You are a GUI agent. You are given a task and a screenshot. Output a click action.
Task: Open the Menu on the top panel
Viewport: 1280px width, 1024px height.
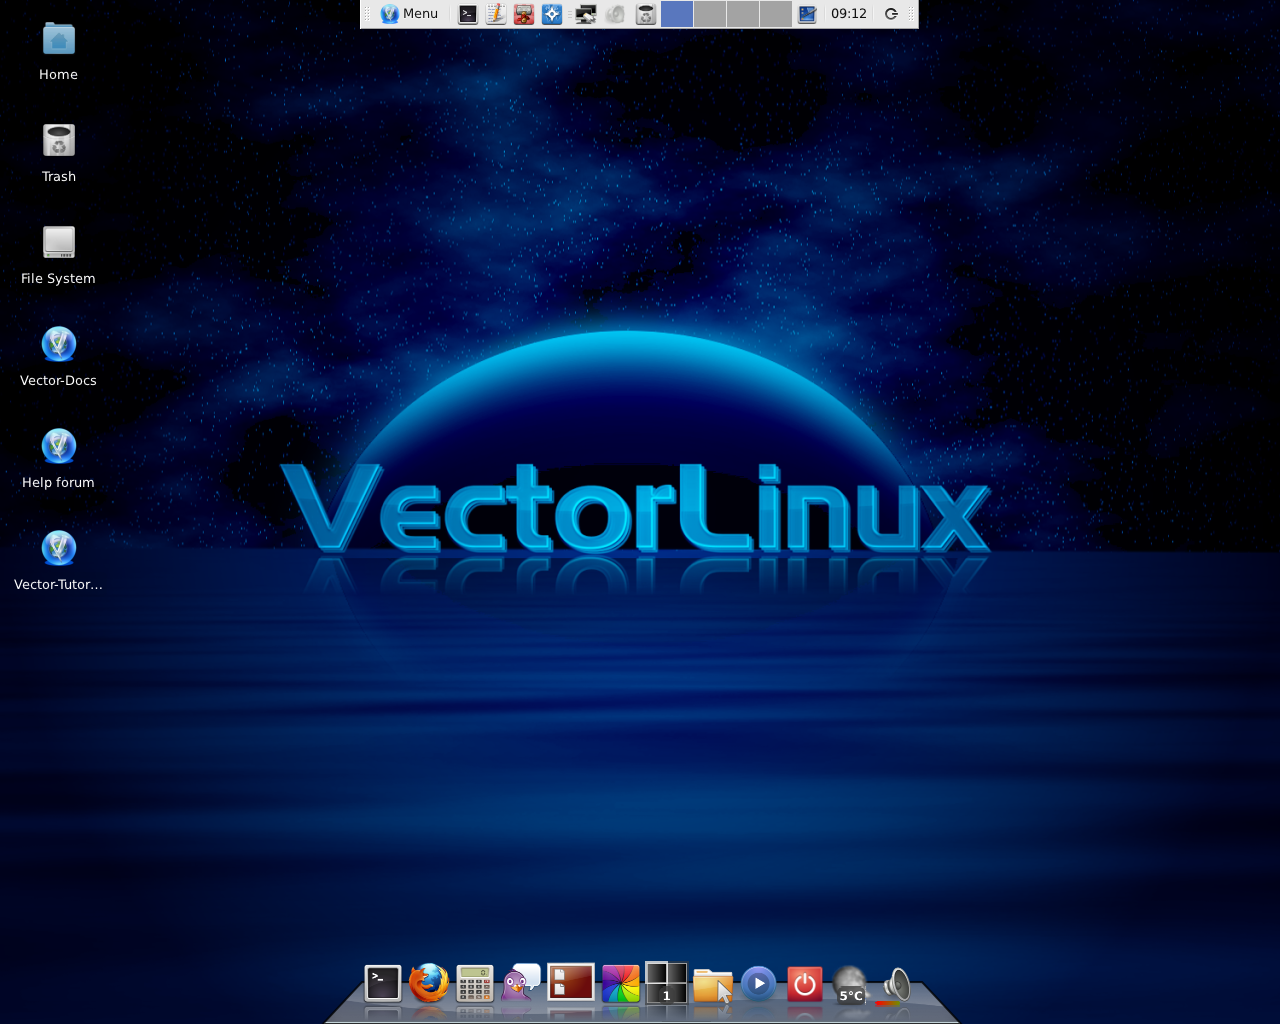[x=408, y=13]
